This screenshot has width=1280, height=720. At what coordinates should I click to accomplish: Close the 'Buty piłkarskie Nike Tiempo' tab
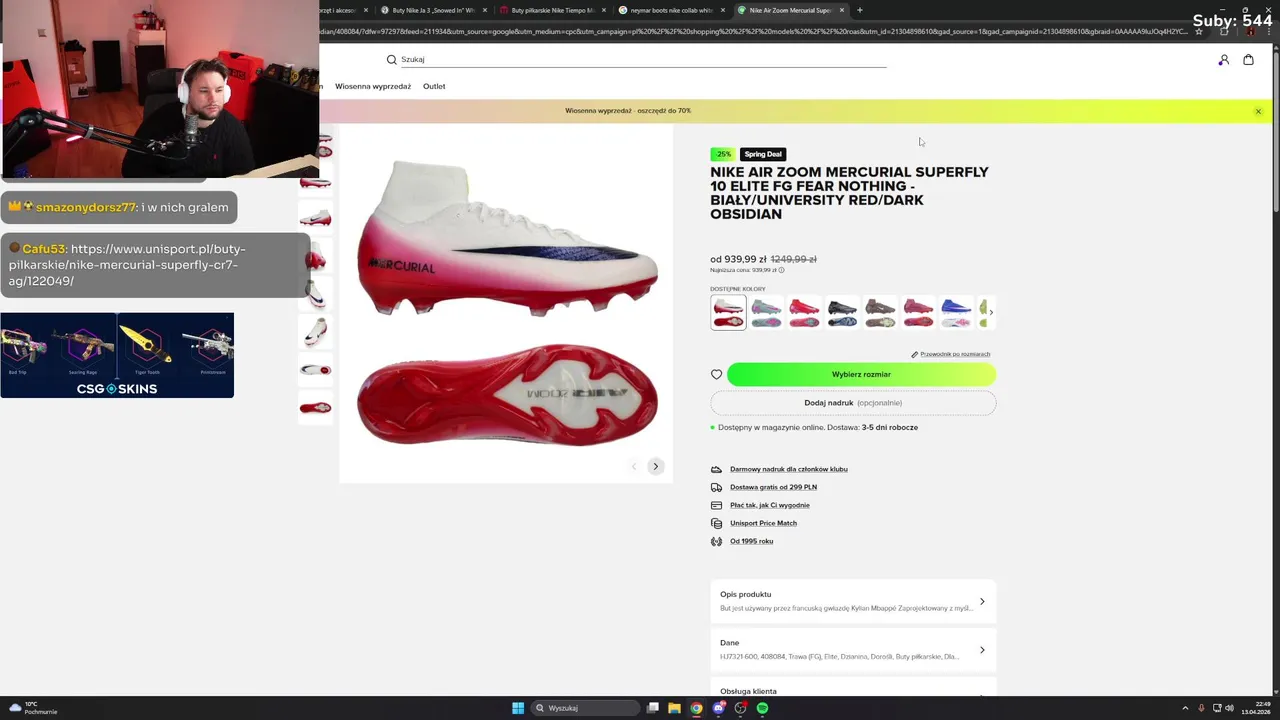[x=604, y=10]
